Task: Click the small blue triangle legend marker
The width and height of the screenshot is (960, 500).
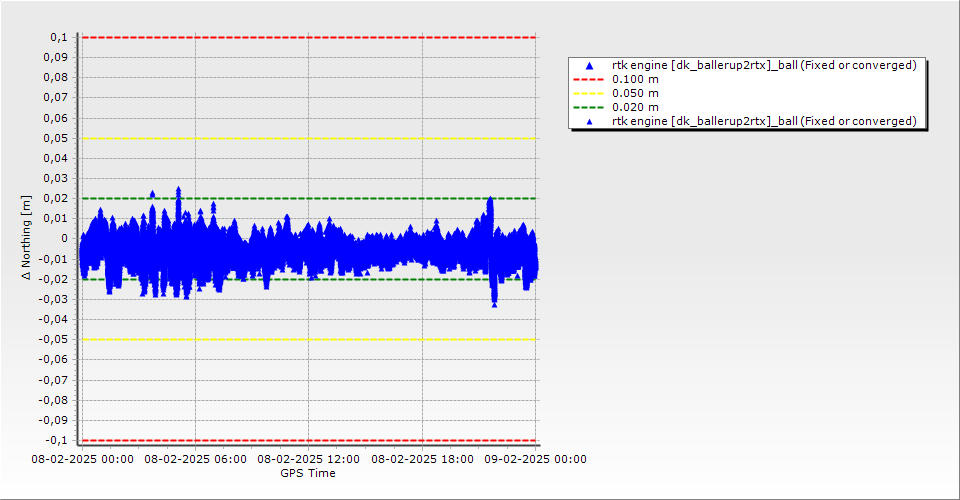Action: [590, 122]
